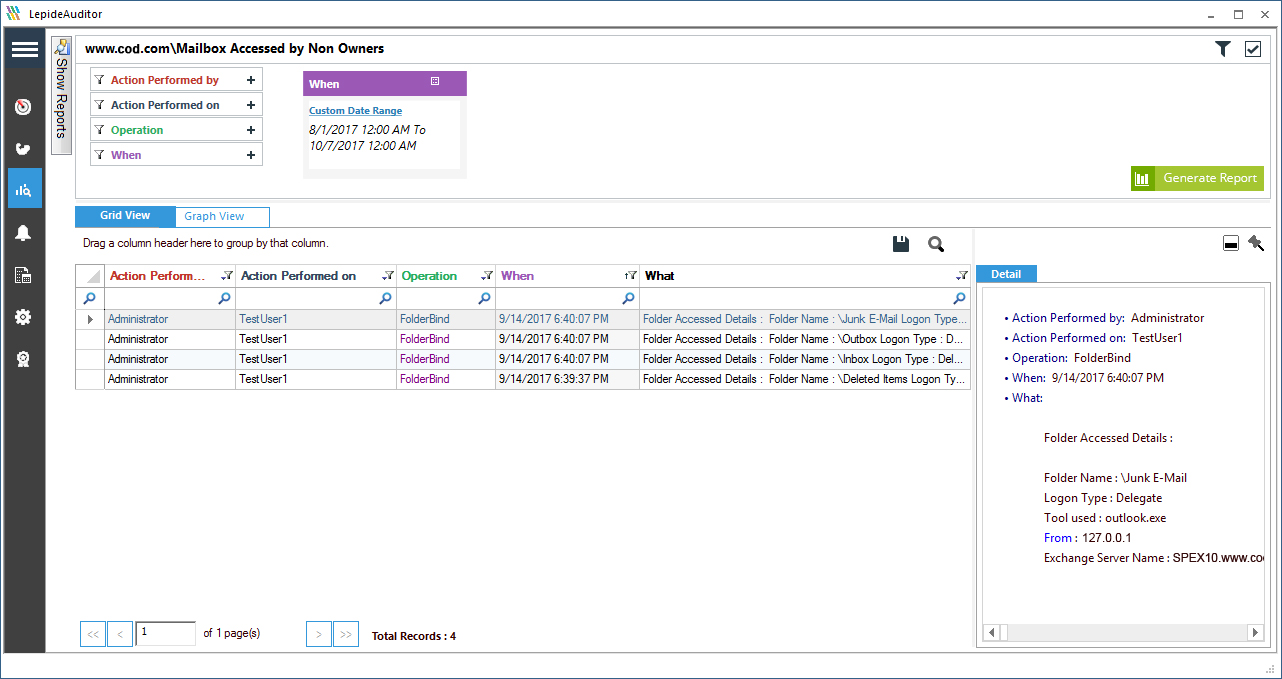Screen dimensions: 1282x679
Task: Click the Generate Report button
Action: (1197, 178)
